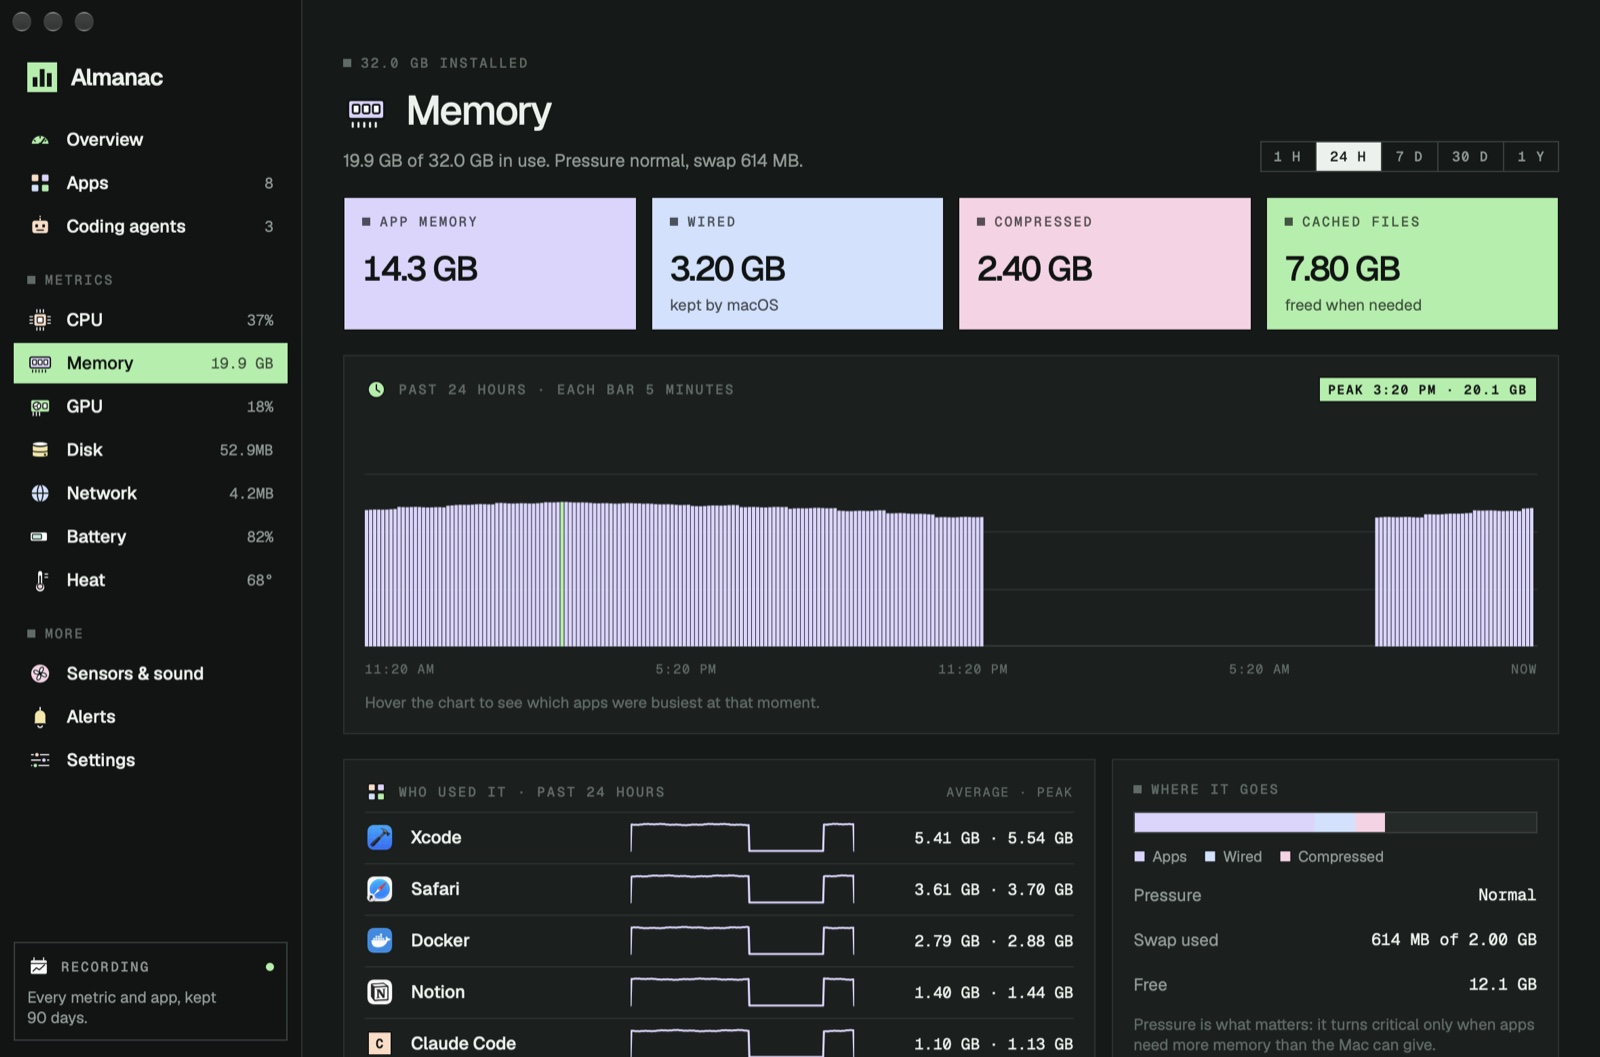
Task: Click the Network globe icon
Action: [40, 493]
